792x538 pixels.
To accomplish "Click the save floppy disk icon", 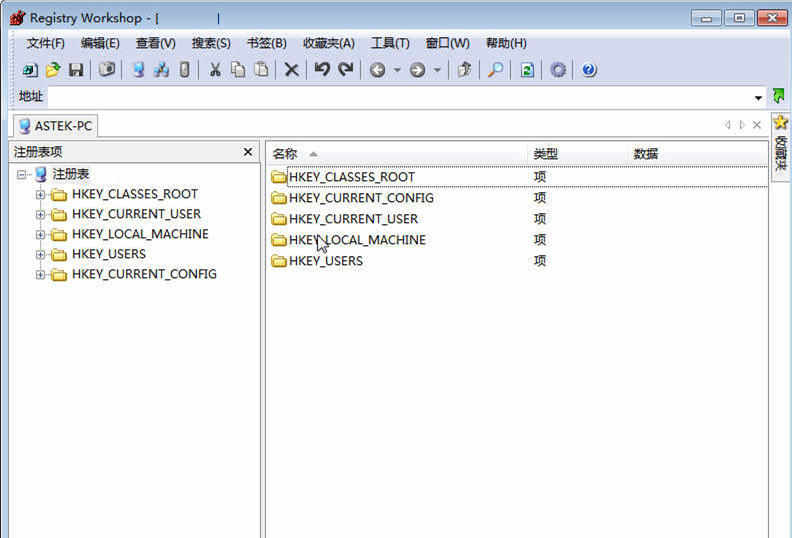I will pyautogui.click(x=76, y=70).
